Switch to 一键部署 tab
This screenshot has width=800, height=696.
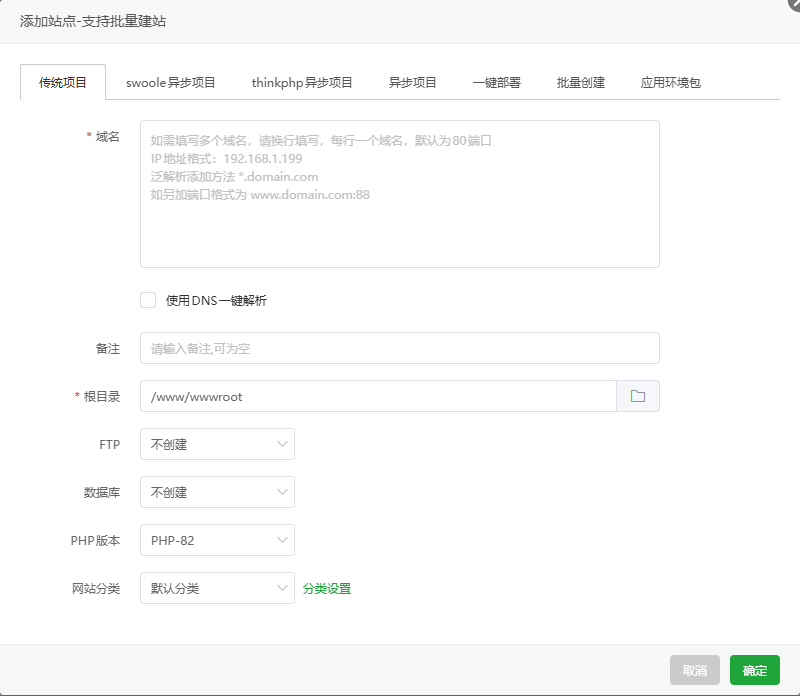coord(497,83)
